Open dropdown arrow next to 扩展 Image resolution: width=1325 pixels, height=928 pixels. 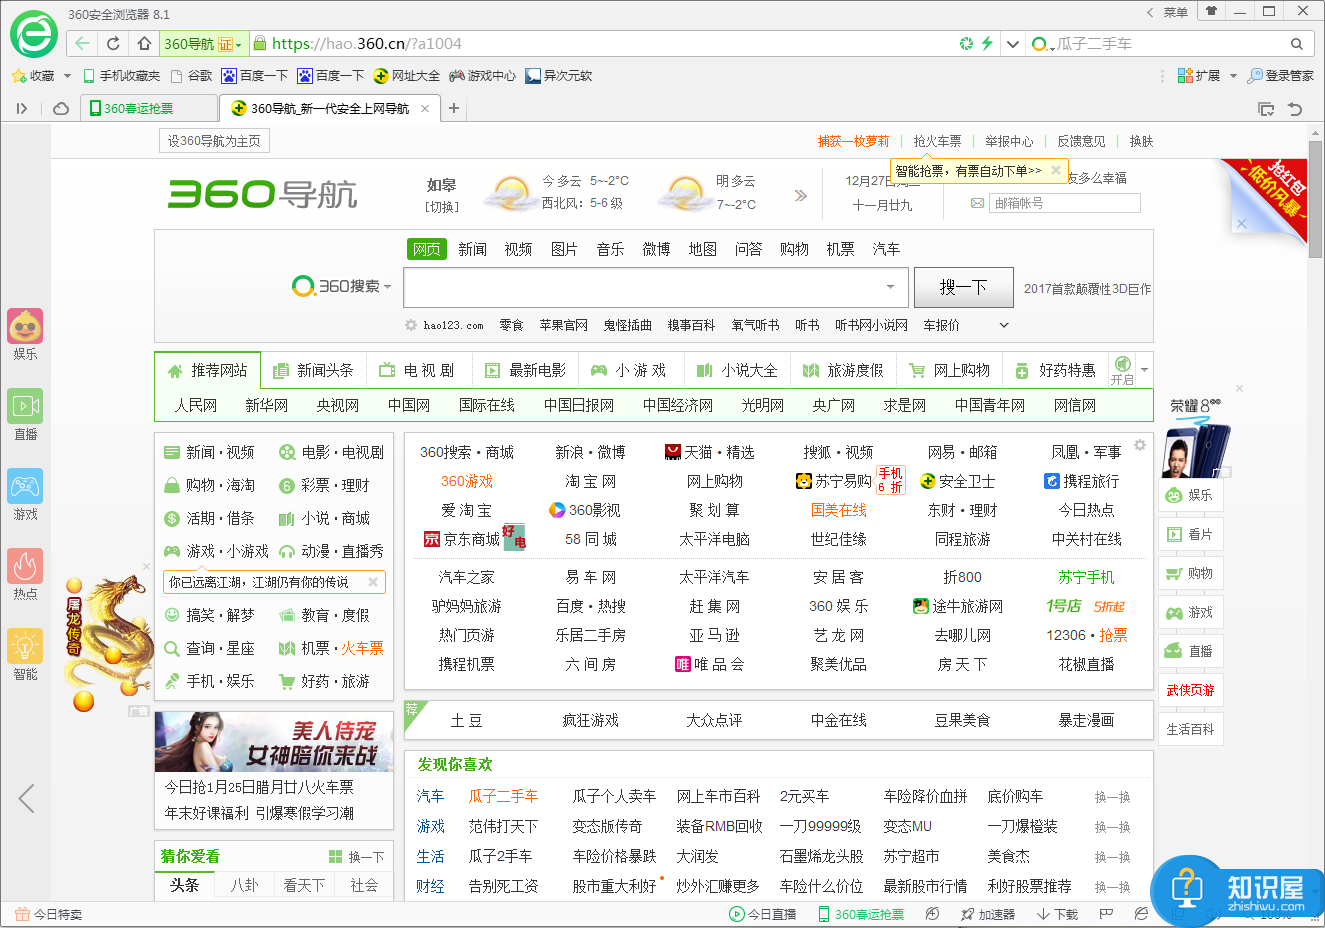coord(1233,75)
